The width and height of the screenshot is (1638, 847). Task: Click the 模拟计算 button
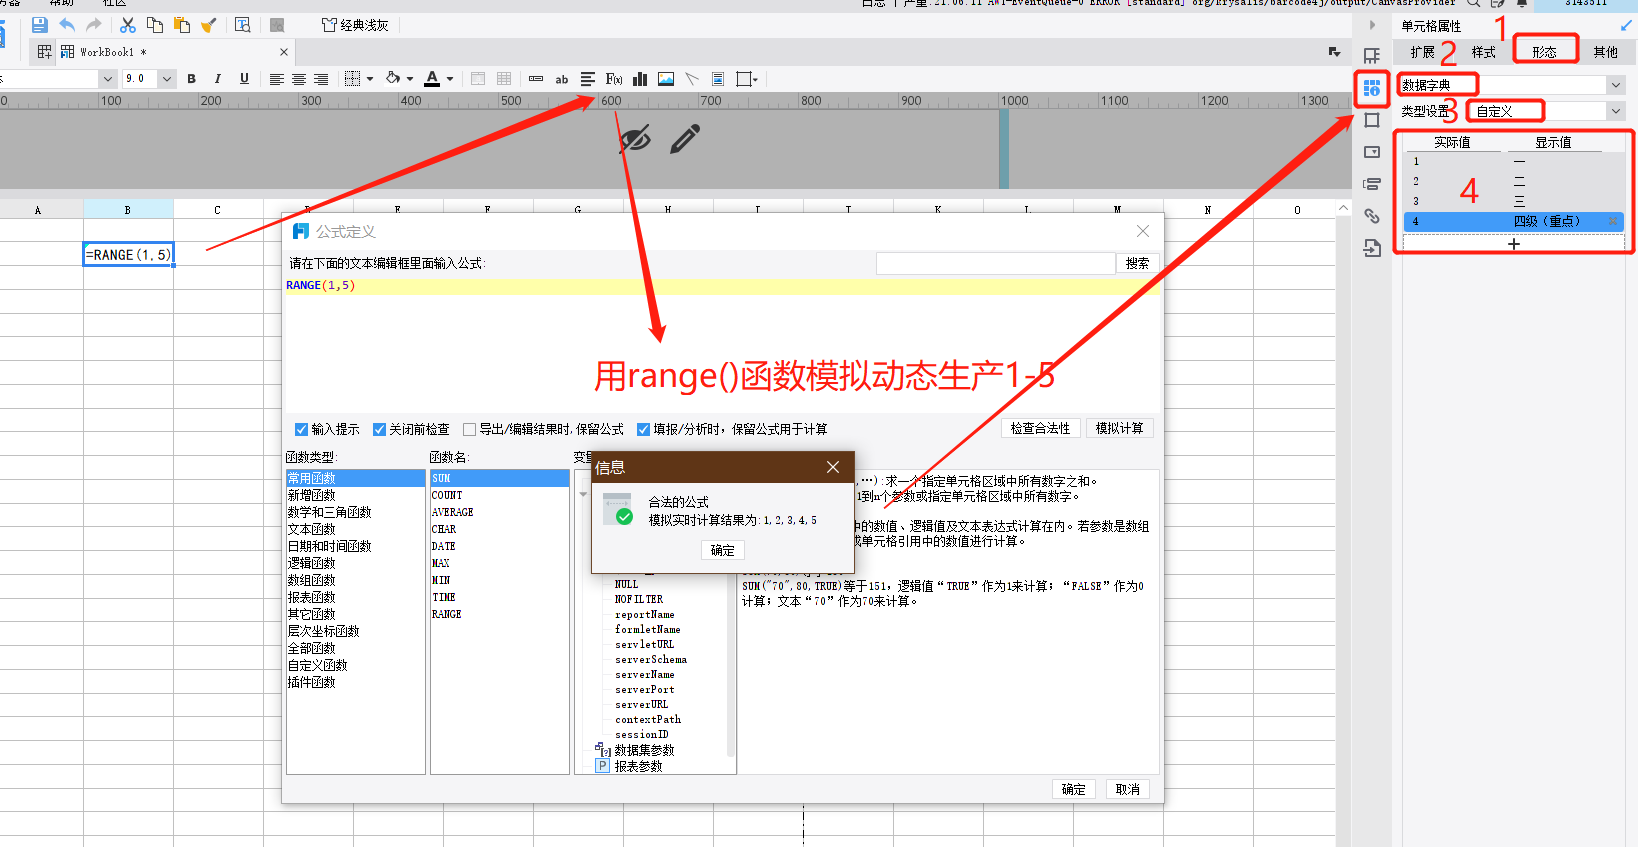tap(1120, 428)
